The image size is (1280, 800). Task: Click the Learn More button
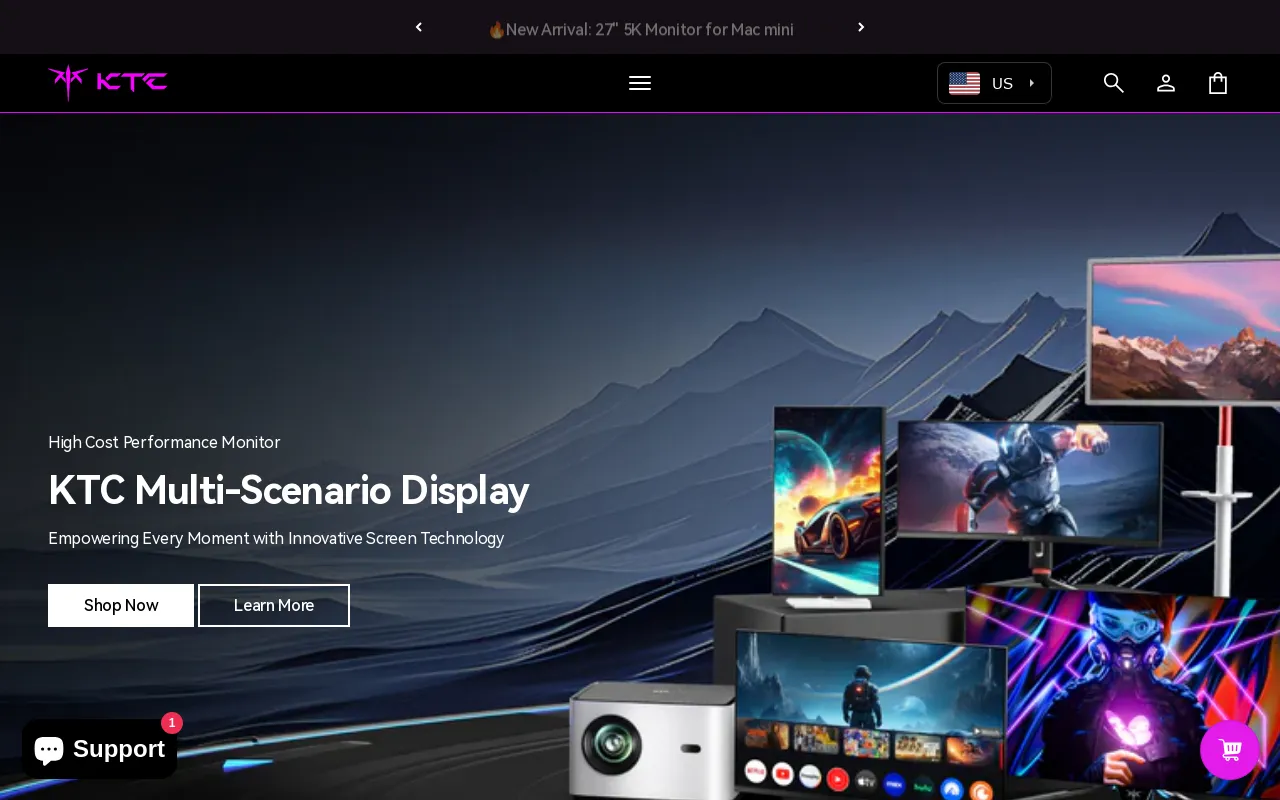point(273,605)
